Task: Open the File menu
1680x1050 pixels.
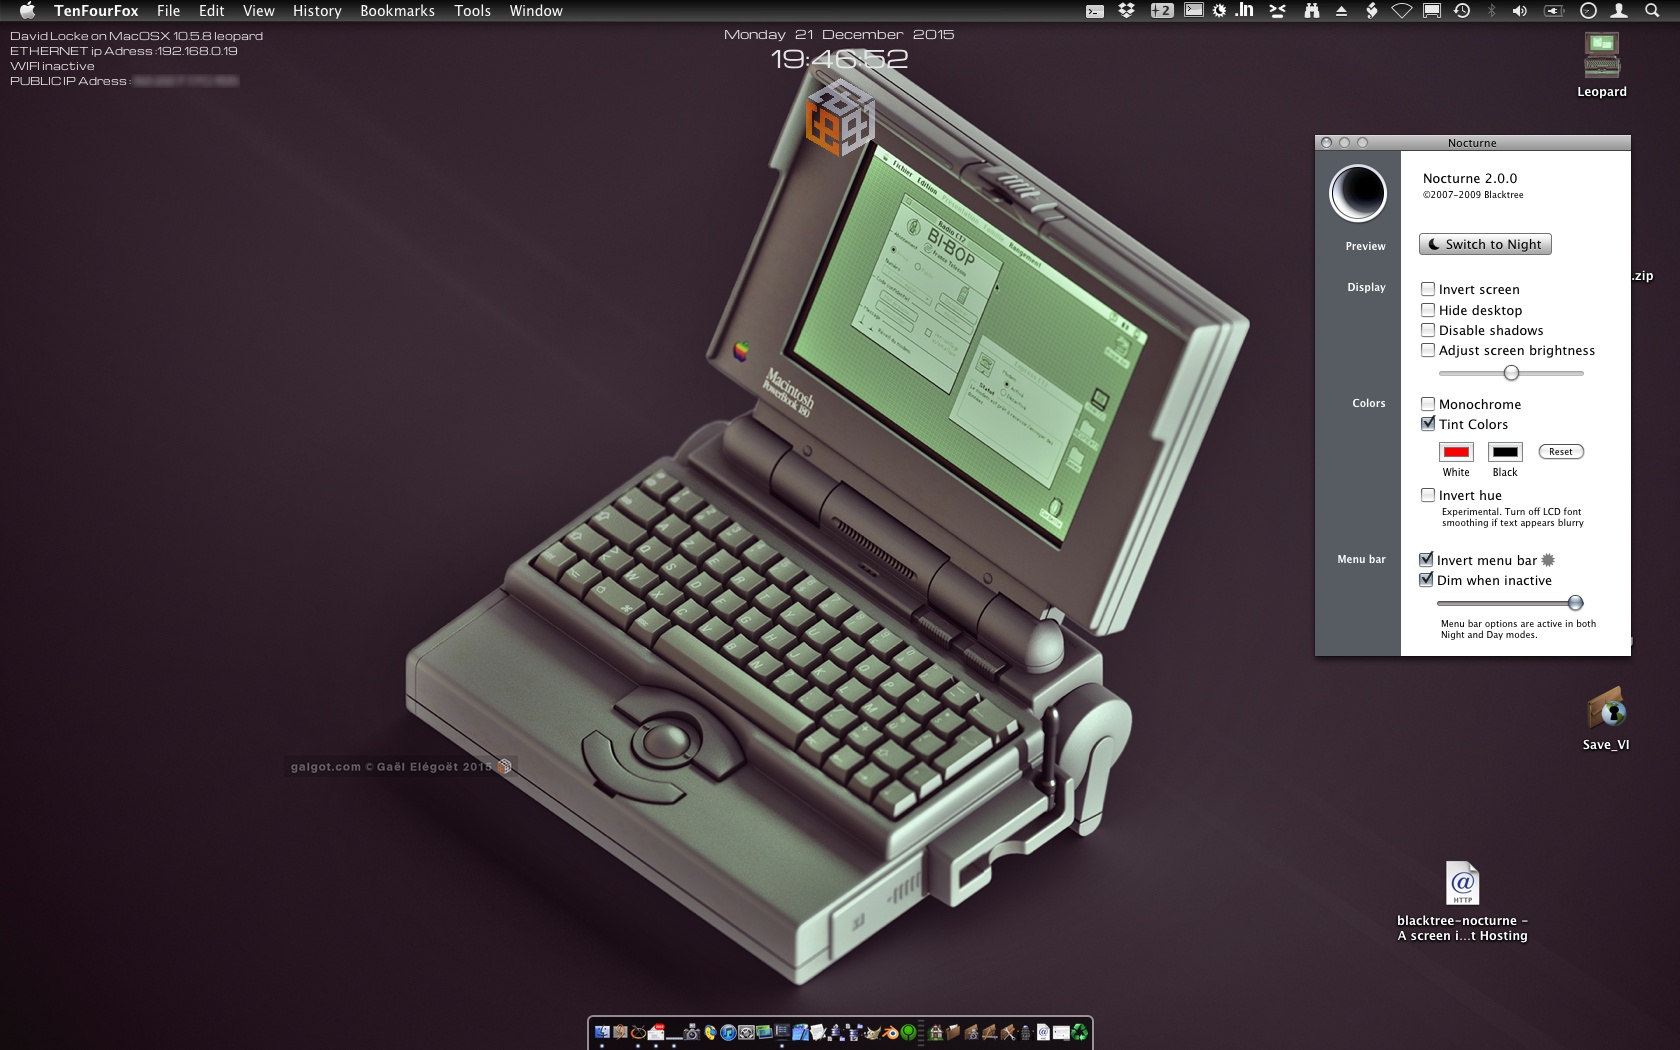Action: [168, 11]
